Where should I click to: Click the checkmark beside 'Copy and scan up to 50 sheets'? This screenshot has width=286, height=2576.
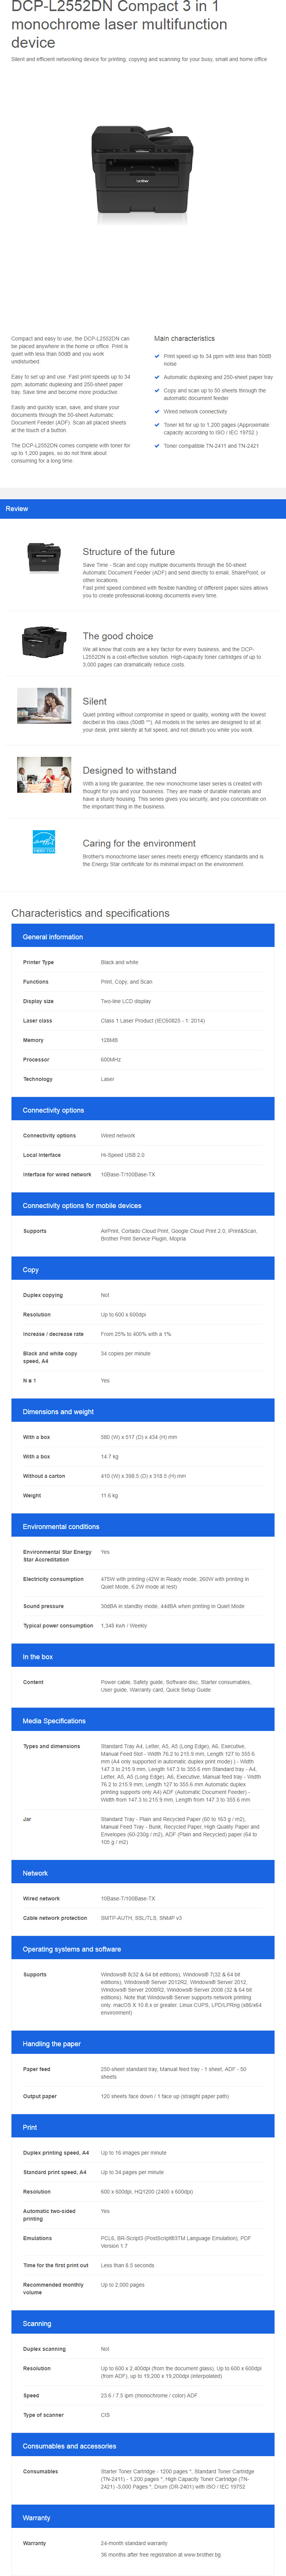click(157, 390)
